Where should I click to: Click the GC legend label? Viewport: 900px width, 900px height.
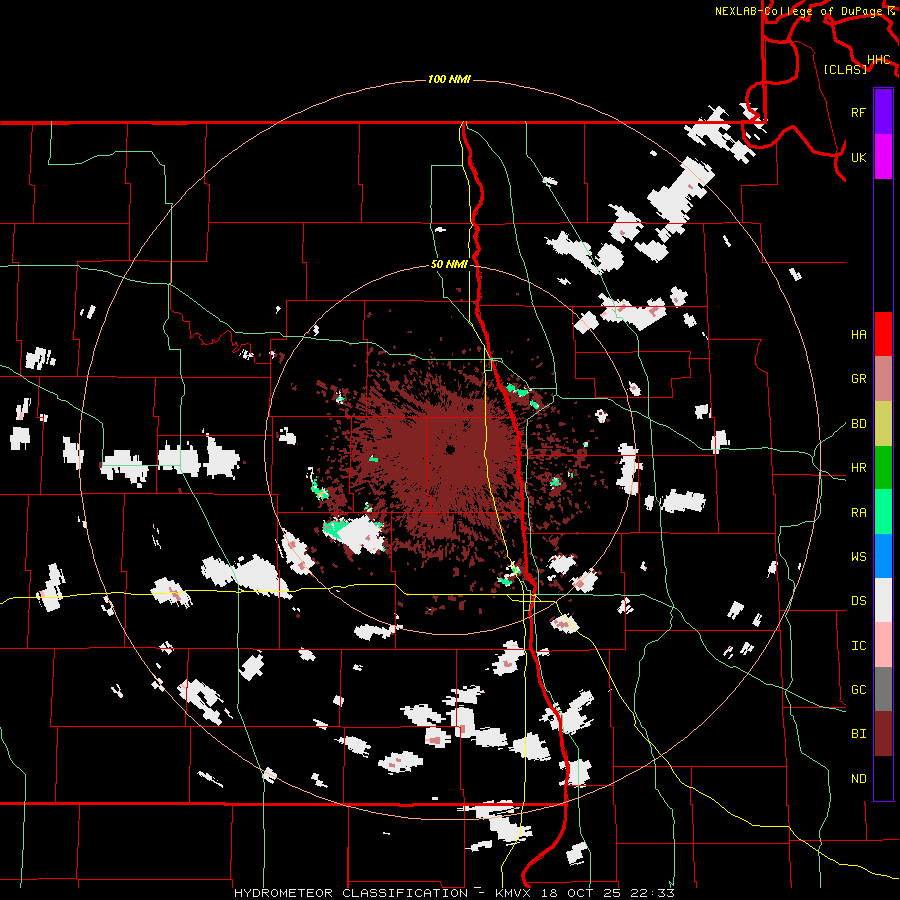pos(858,690)
